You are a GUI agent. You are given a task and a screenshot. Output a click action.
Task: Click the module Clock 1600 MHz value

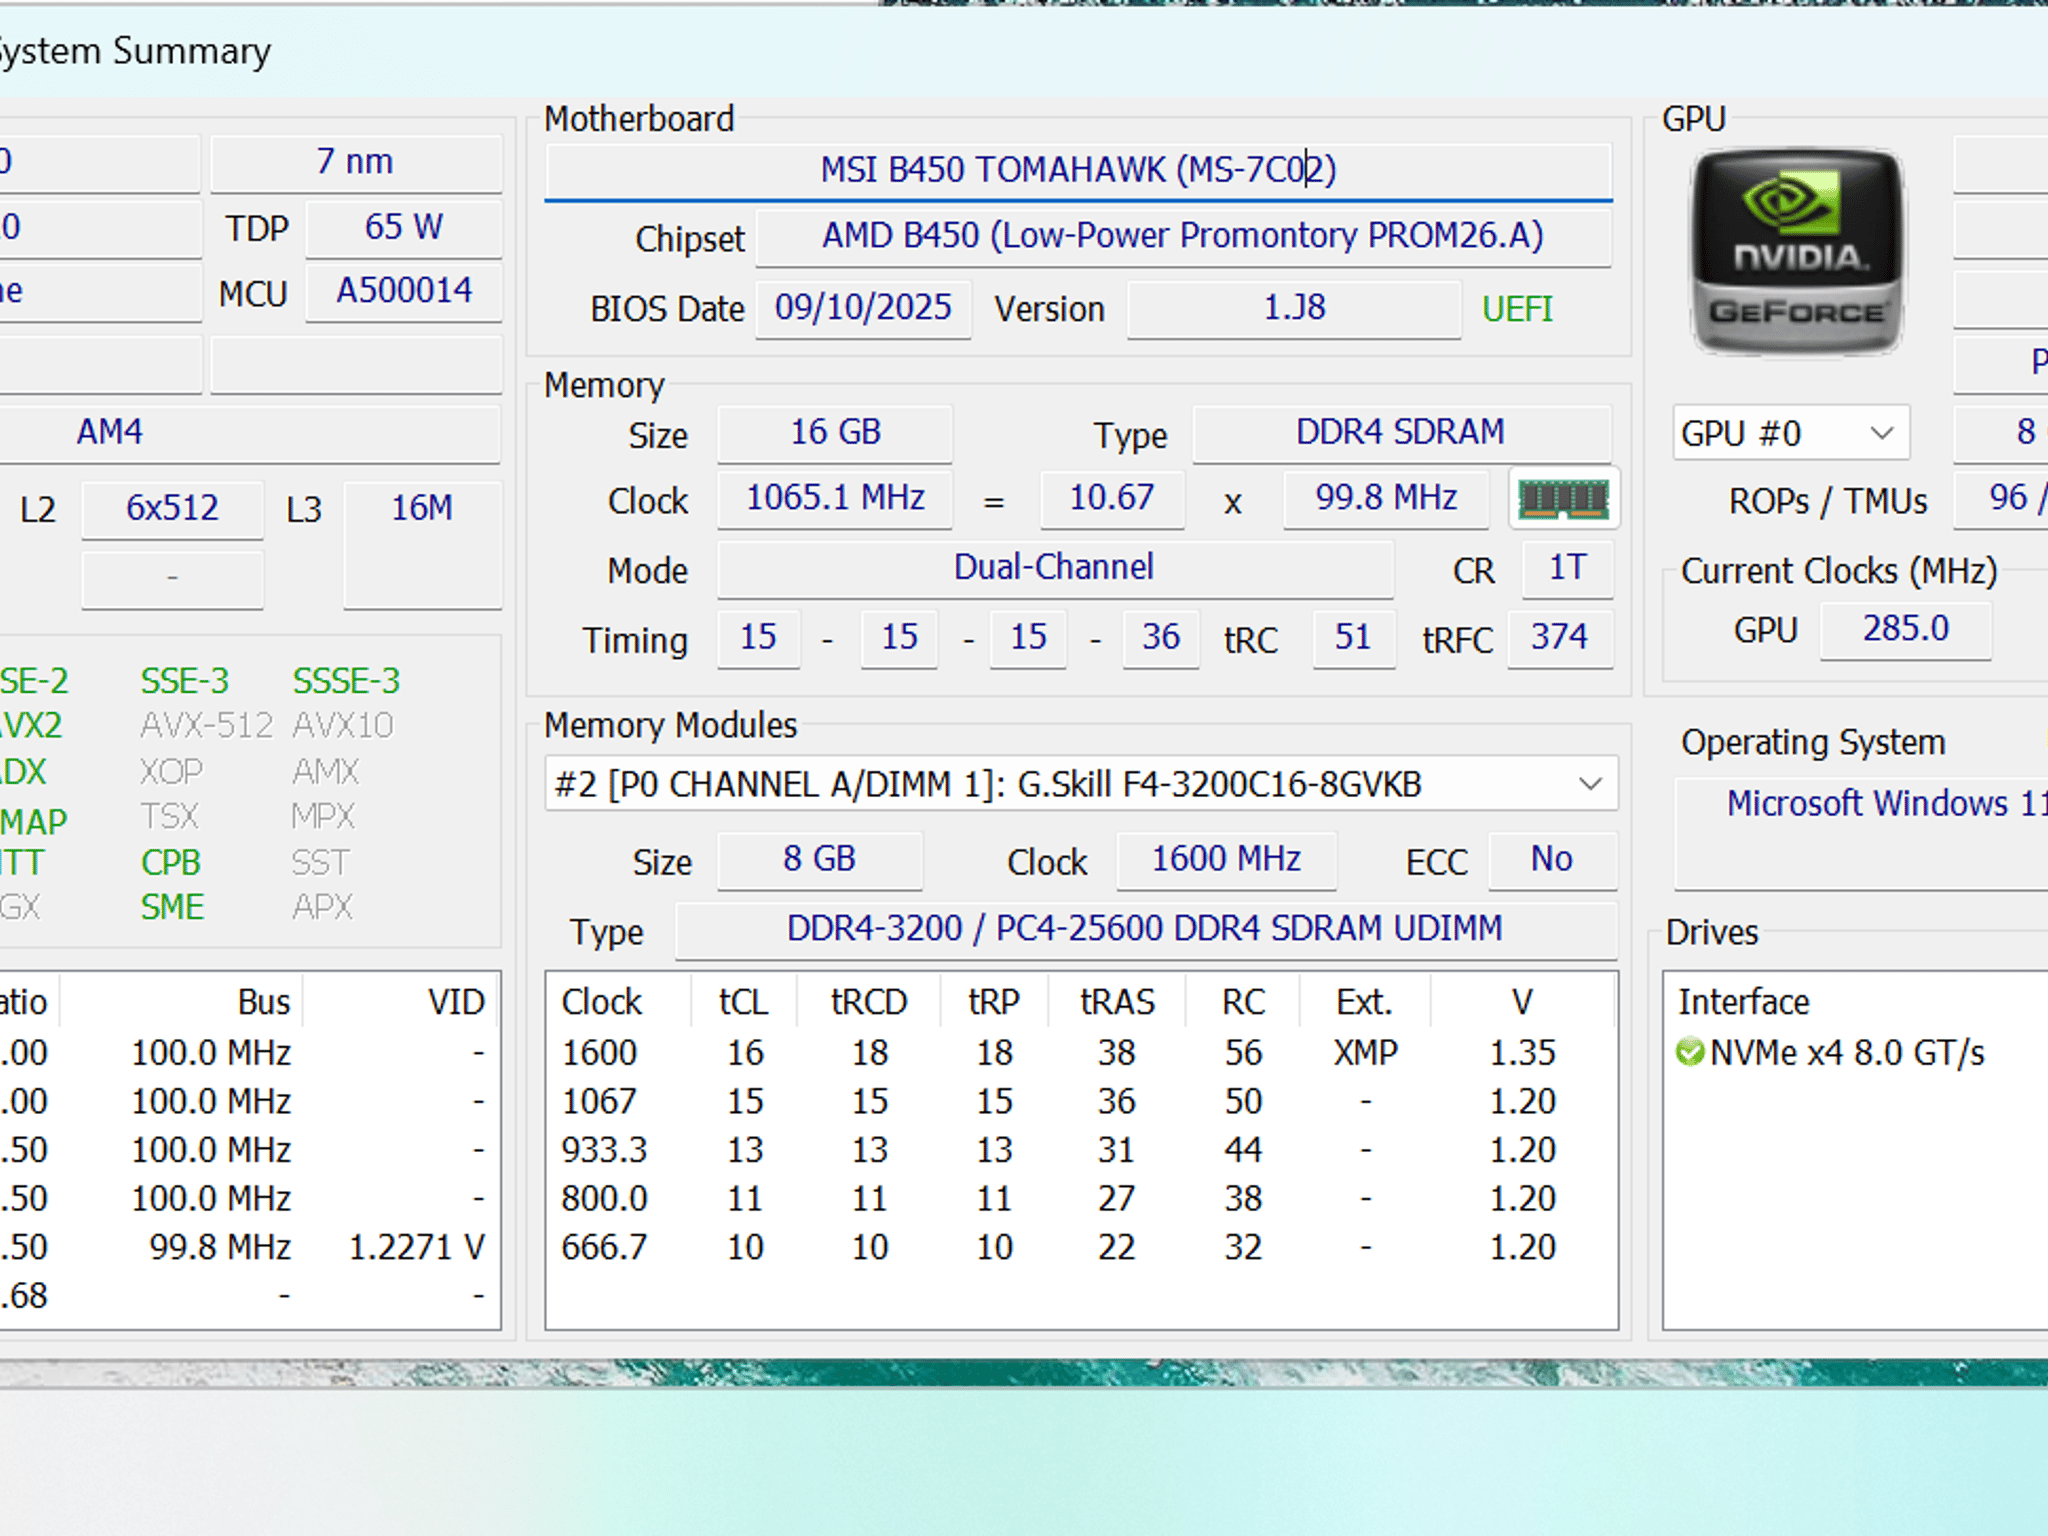pyautogui.click(x=1226, y=860)
